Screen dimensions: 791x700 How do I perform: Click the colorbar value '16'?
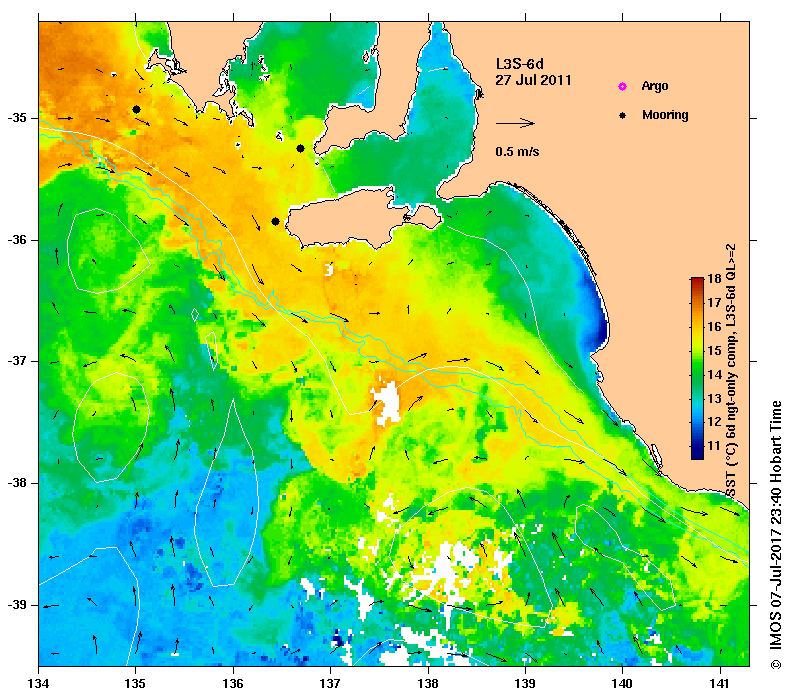click(714, 327)
